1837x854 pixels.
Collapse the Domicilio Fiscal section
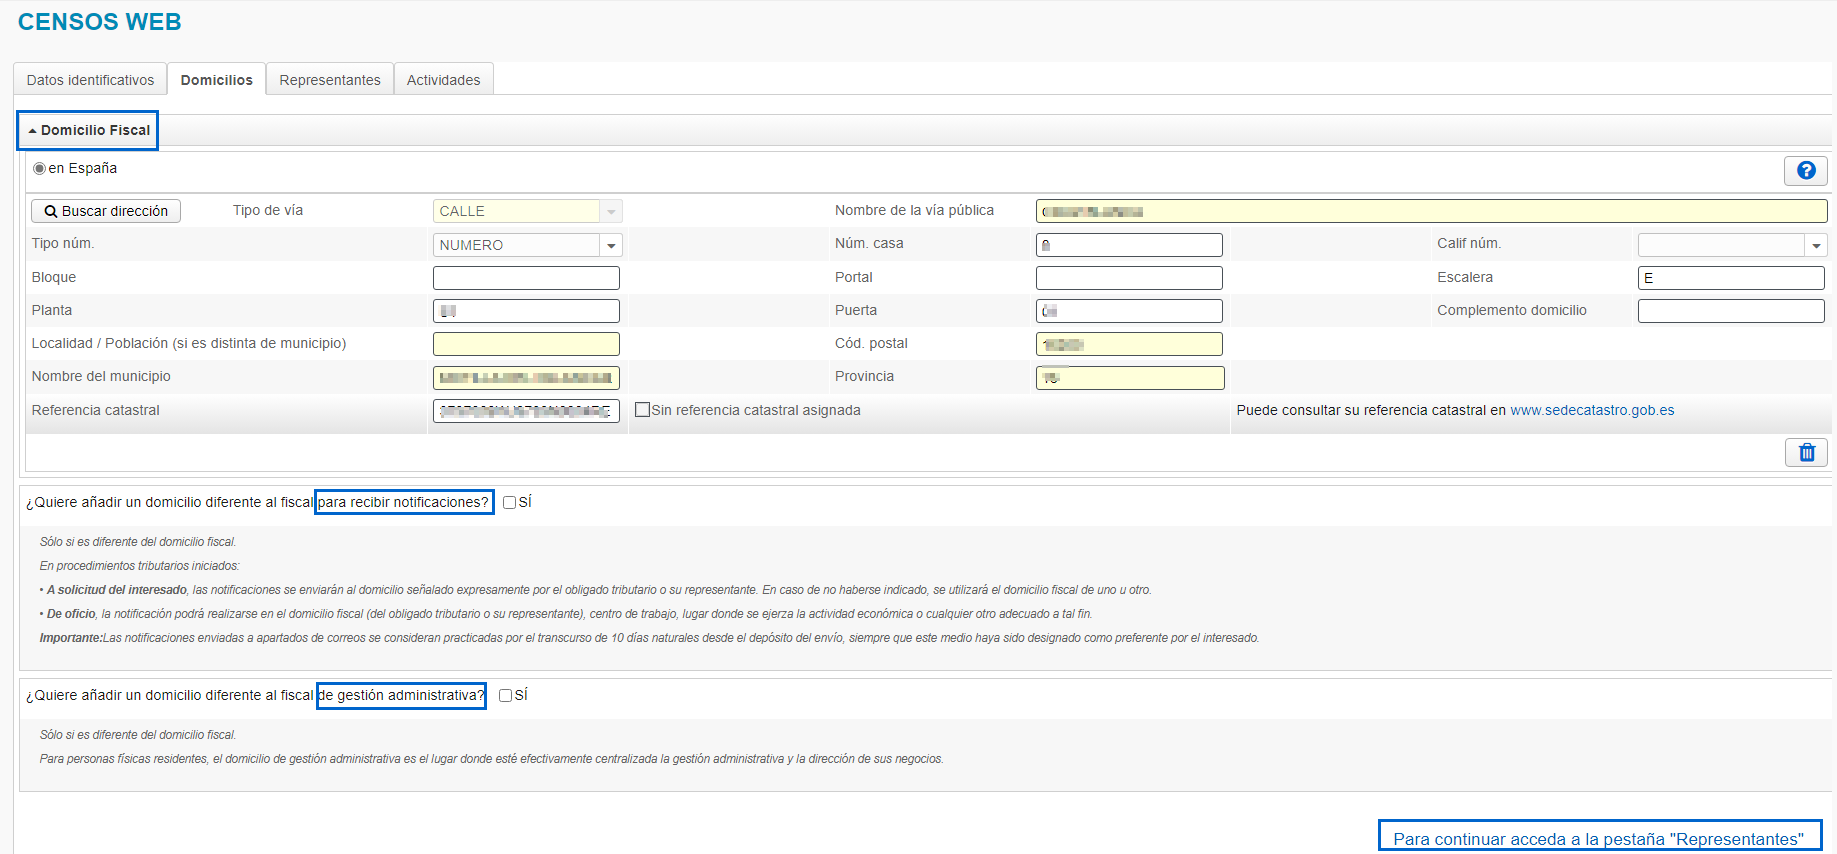click(x=88, y=131)
